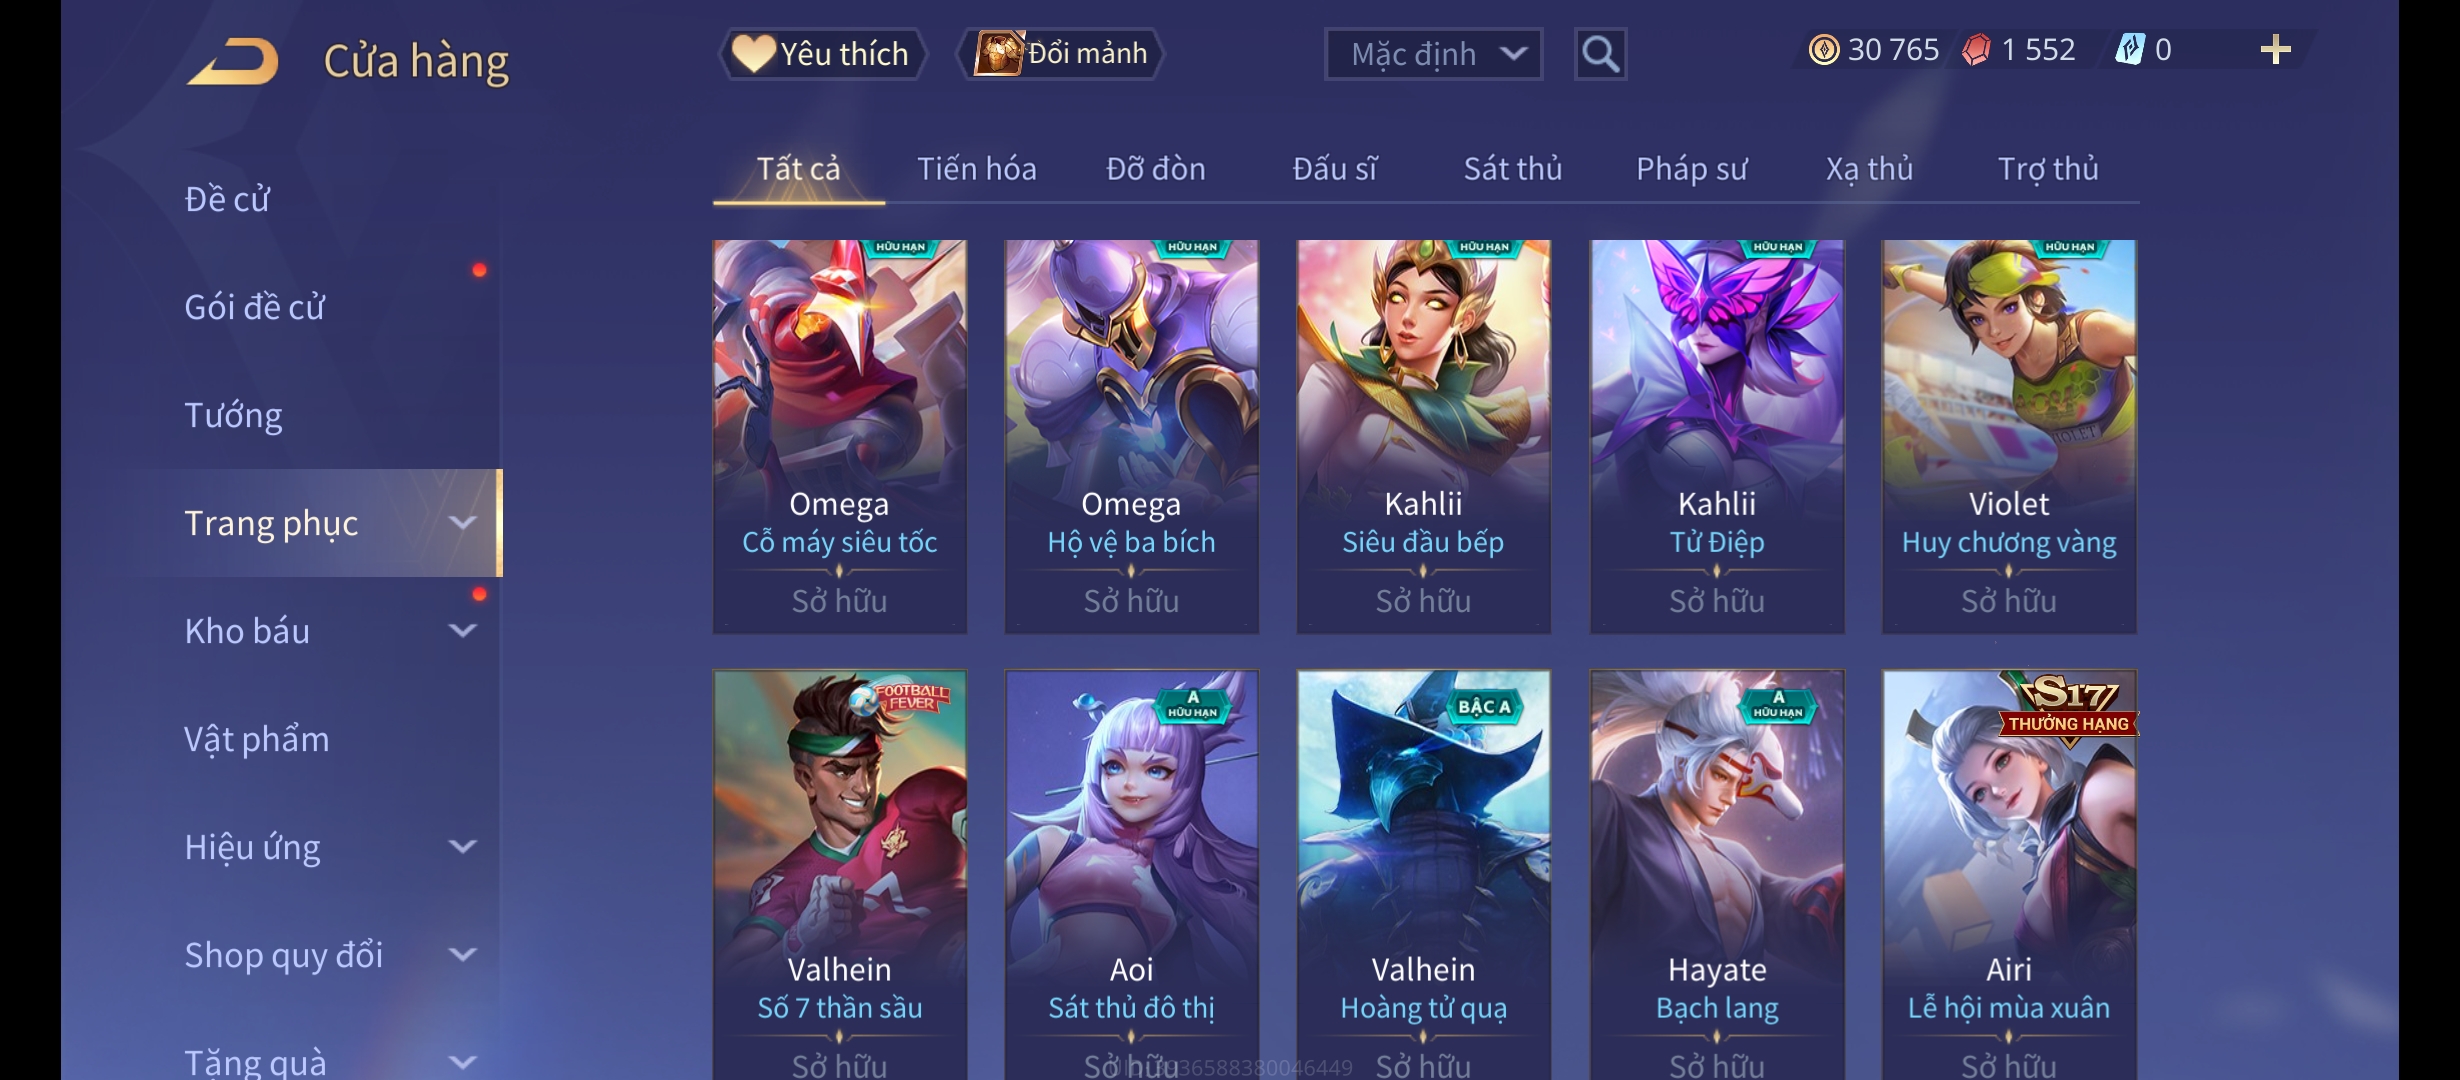Tap the heart icon on Yêu thích
Viewport: 2460px width, 1080px height.
coord(753,53)
